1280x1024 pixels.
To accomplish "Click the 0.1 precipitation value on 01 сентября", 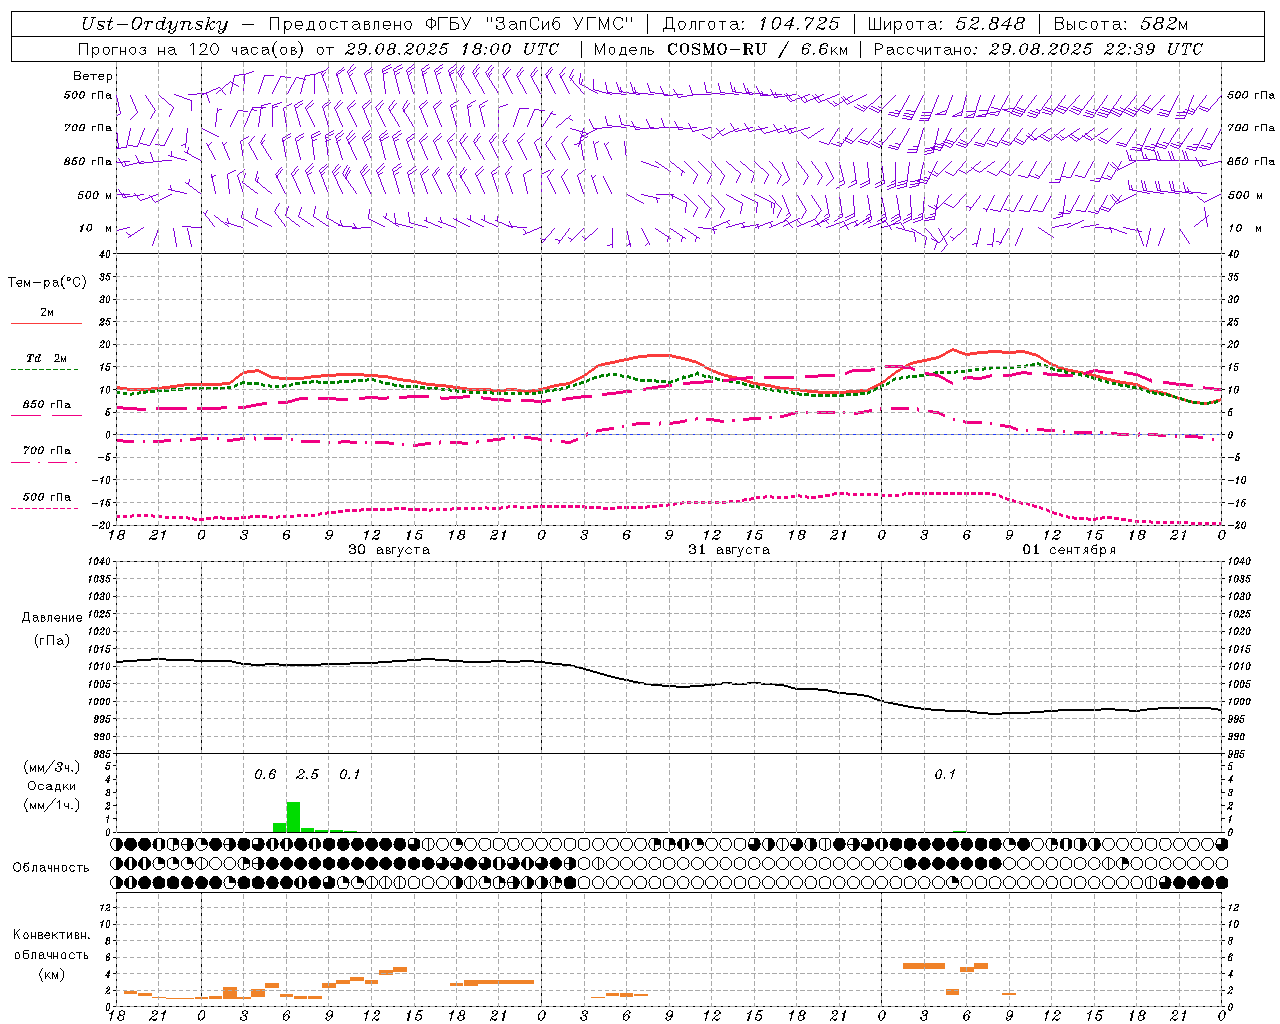I will click(x=945, y=775).
